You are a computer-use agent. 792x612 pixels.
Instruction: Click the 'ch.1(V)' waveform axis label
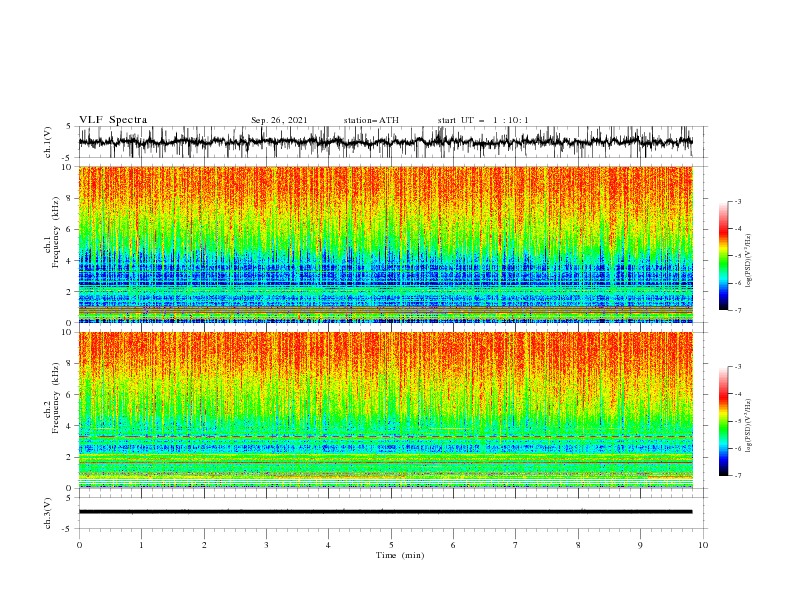pyautogui.click(x=48, y=142)
